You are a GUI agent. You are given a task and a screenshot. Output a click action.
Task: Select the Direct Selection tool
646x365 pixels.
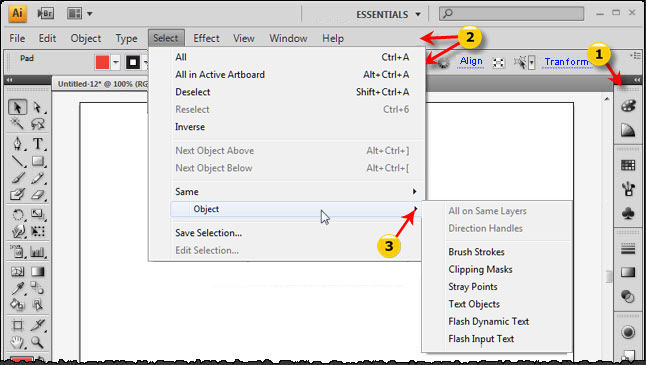(37, 107)
